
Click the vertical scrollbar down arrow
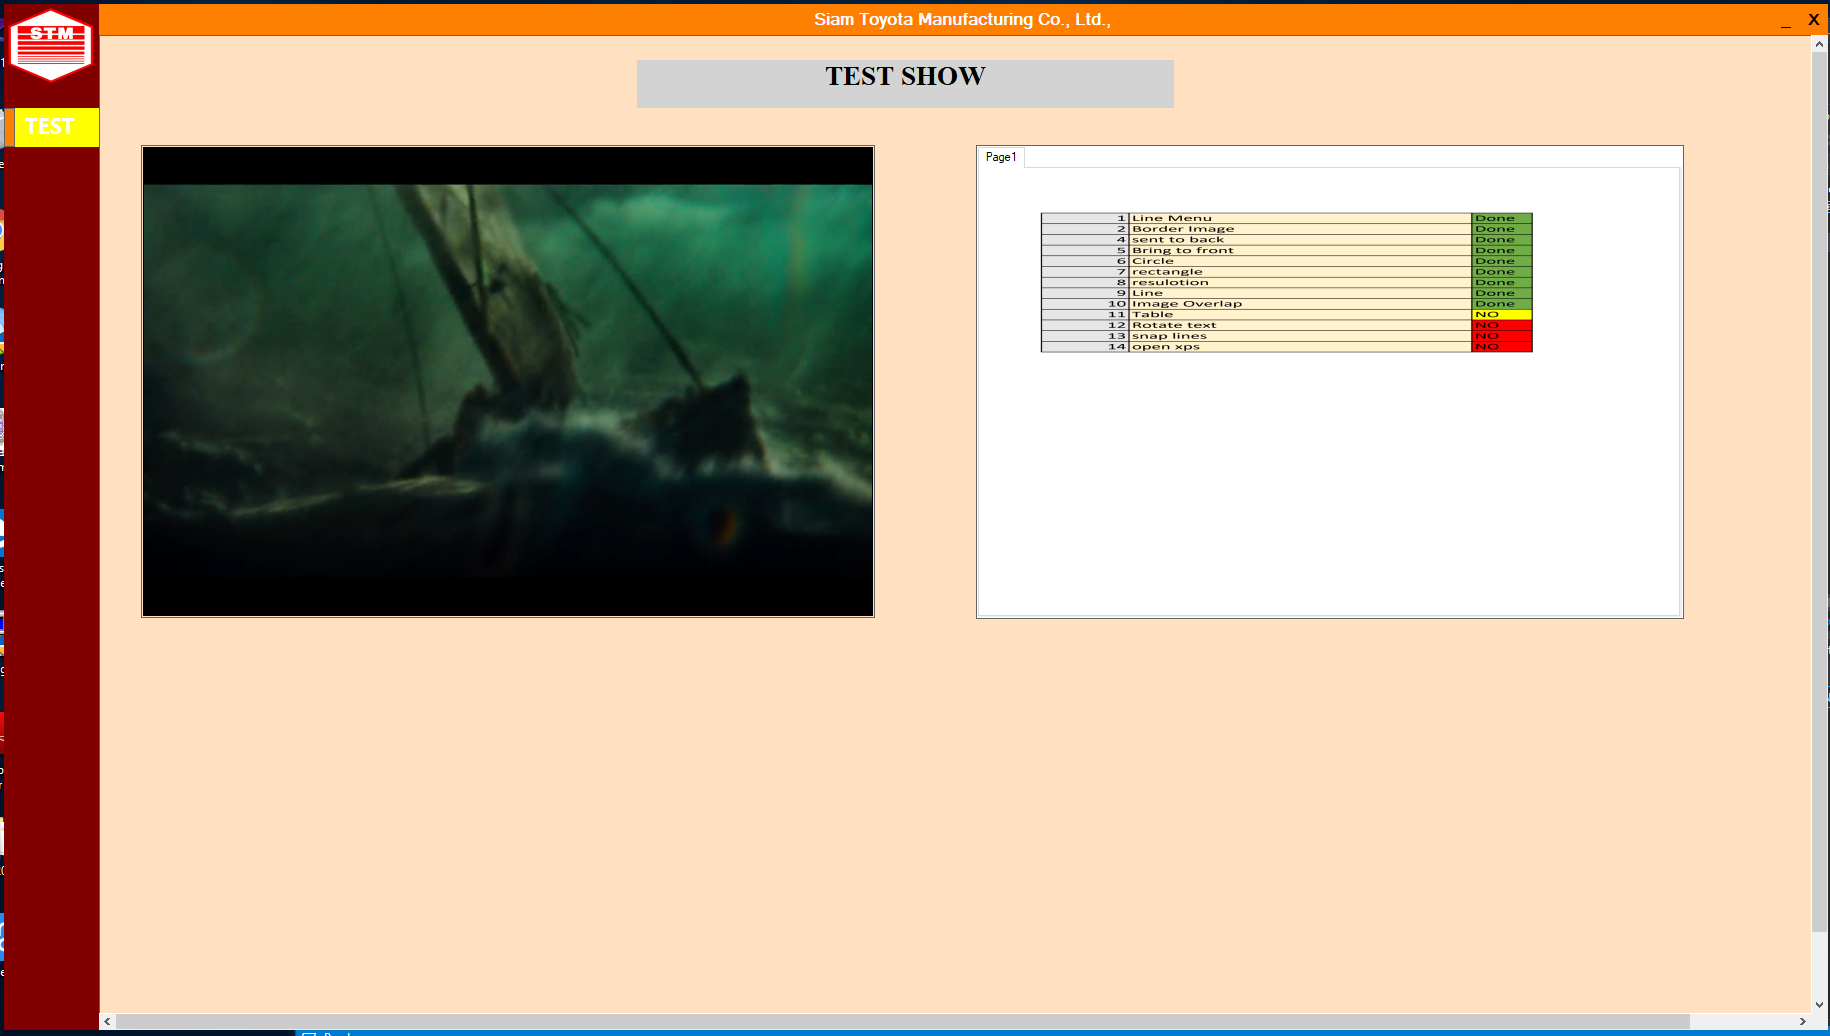click(x=1820, y=1005)
